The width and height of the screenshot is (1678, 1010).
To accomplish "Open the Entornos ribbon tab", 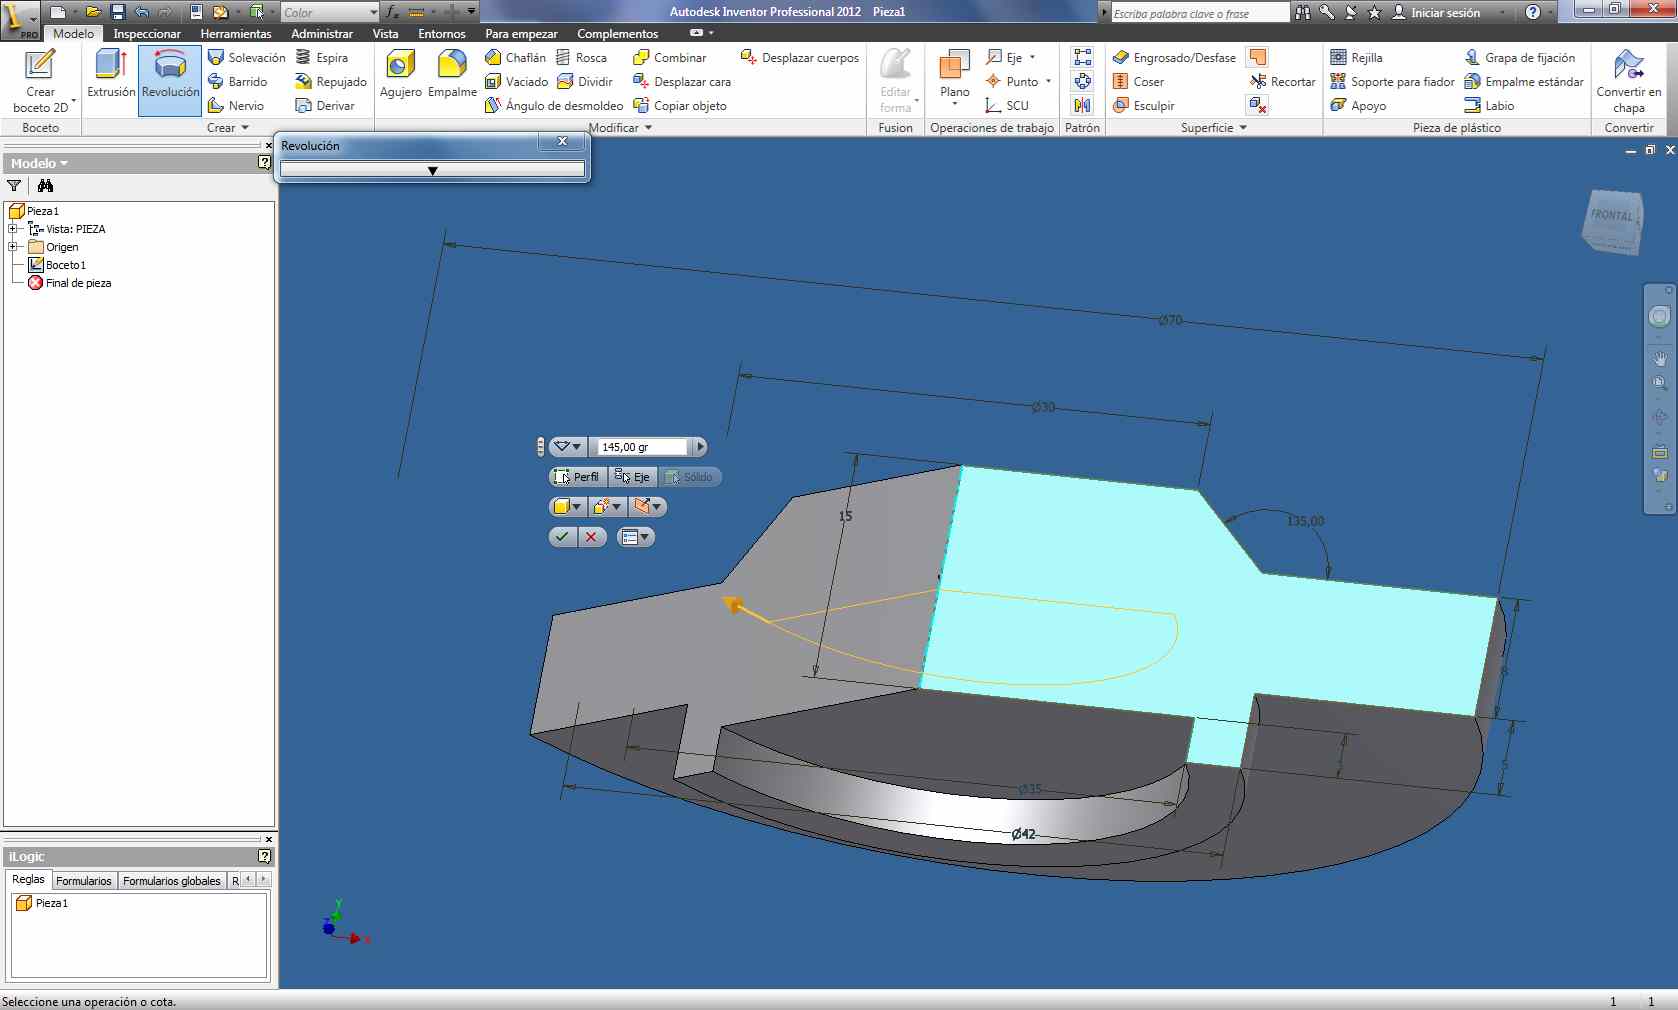I will click(442, 33).
